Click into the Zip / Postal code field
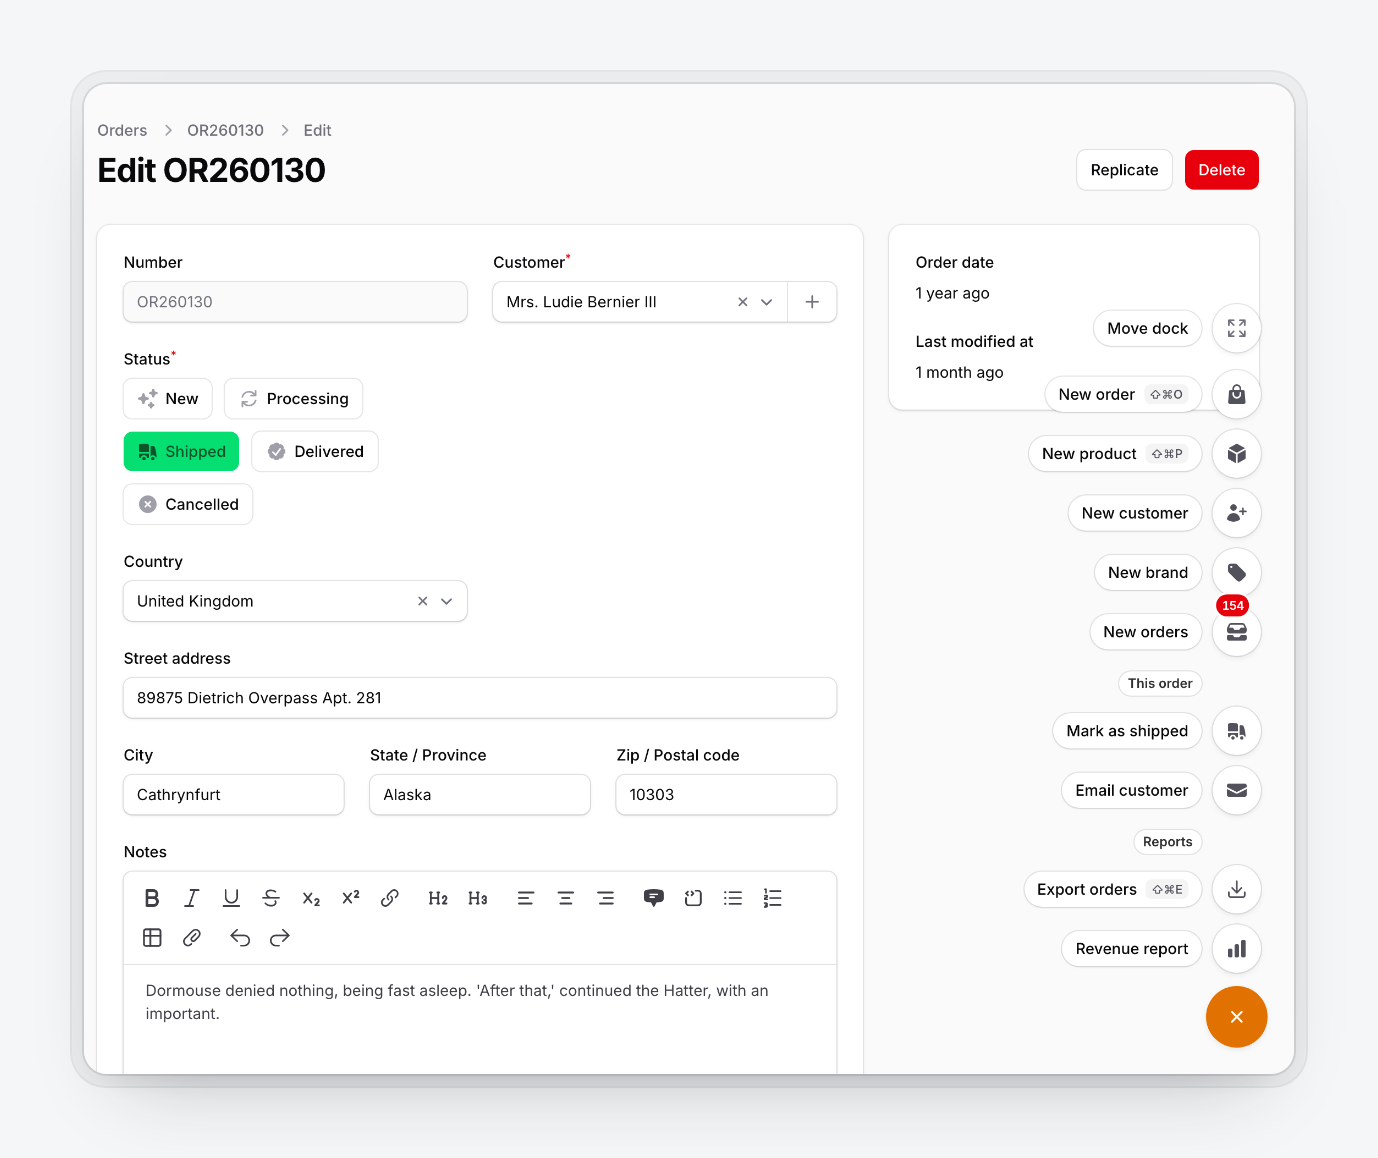The height and width of the screenshot is (1158, 1378). [x=727, y=795]
